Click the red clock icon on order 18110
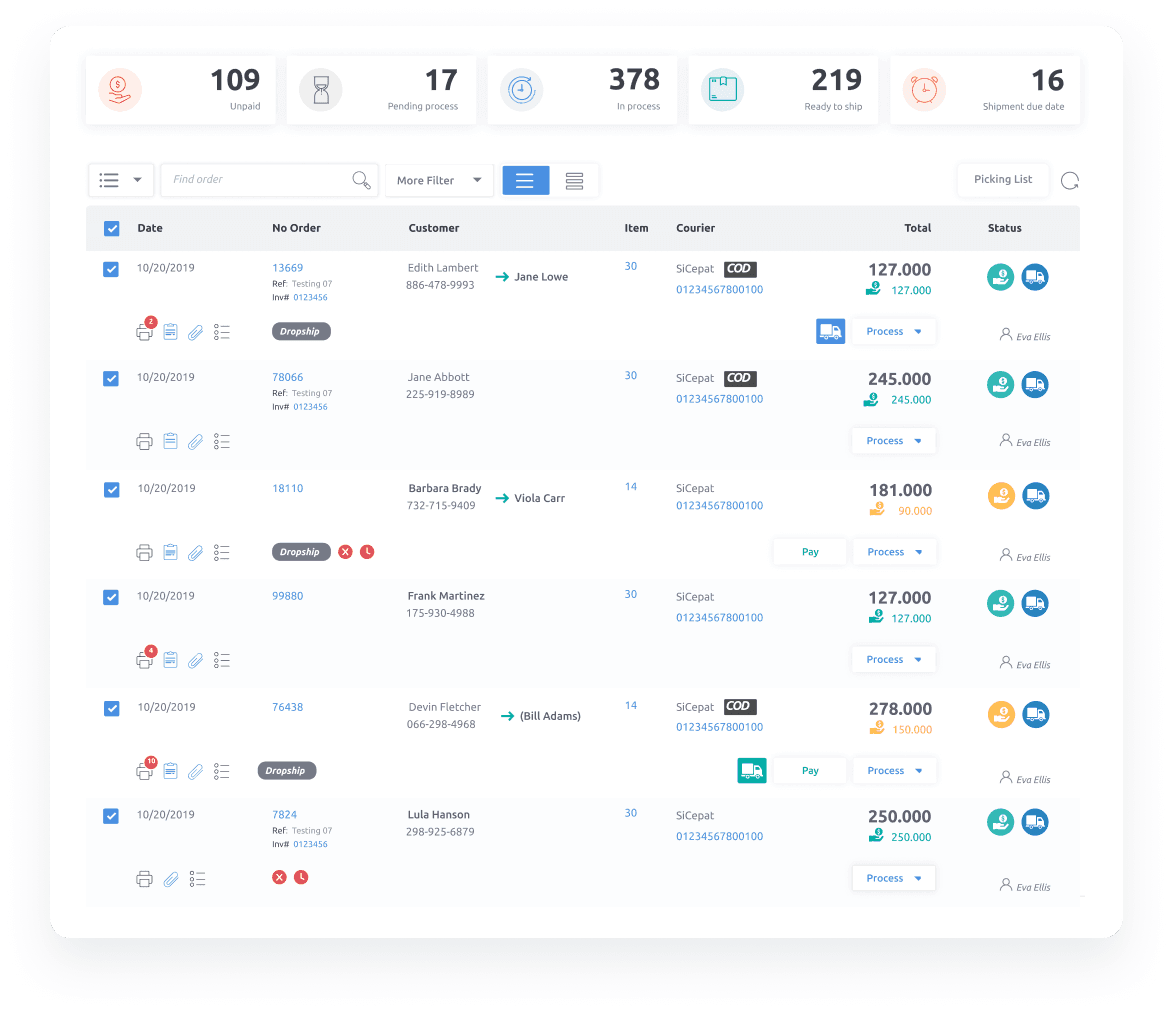 (367, 552)
